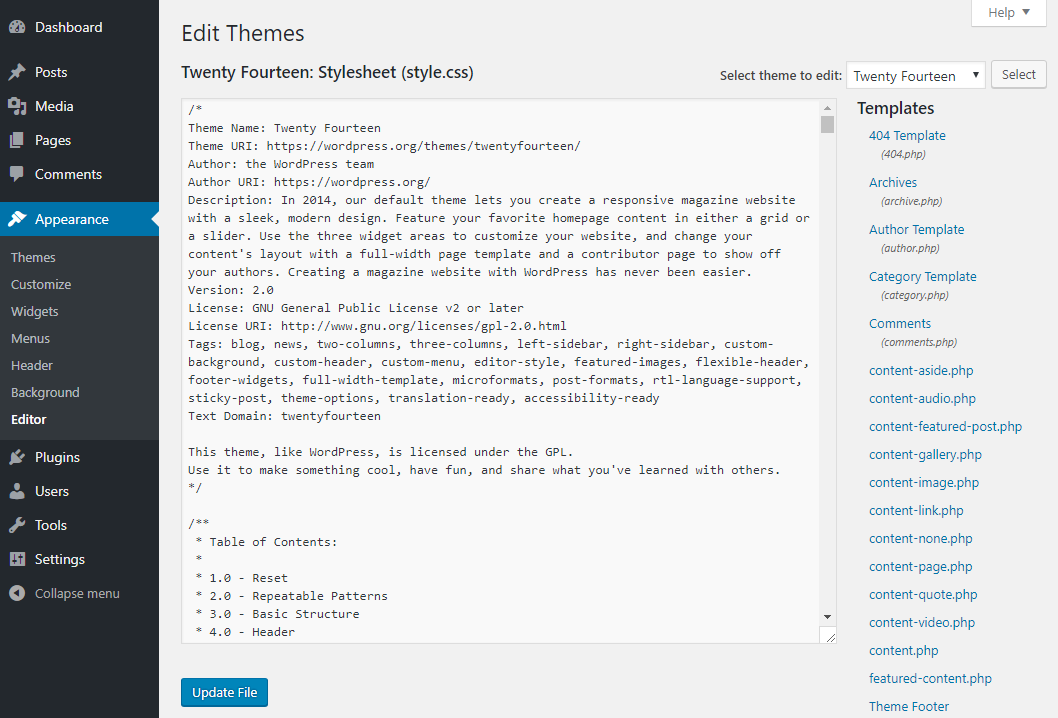Go to Menus submenu item
This screenshot has height=718, width=1058.
tap(30, 338)
